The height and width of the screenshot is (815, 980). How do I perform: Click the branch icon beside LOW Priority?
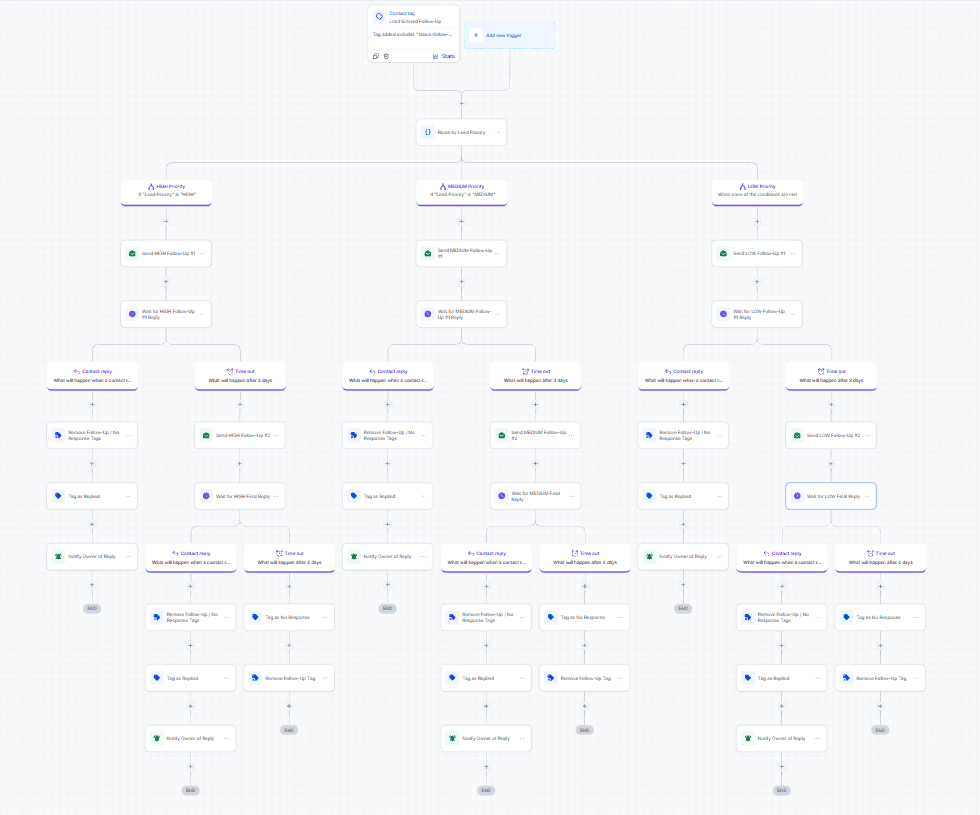[x=742, y=186]
